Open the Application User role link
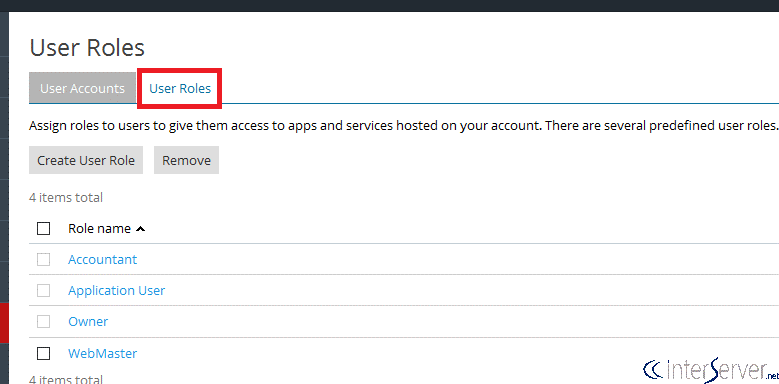The width and height of the screenshot is (779, 384). [x=116, y=291]
